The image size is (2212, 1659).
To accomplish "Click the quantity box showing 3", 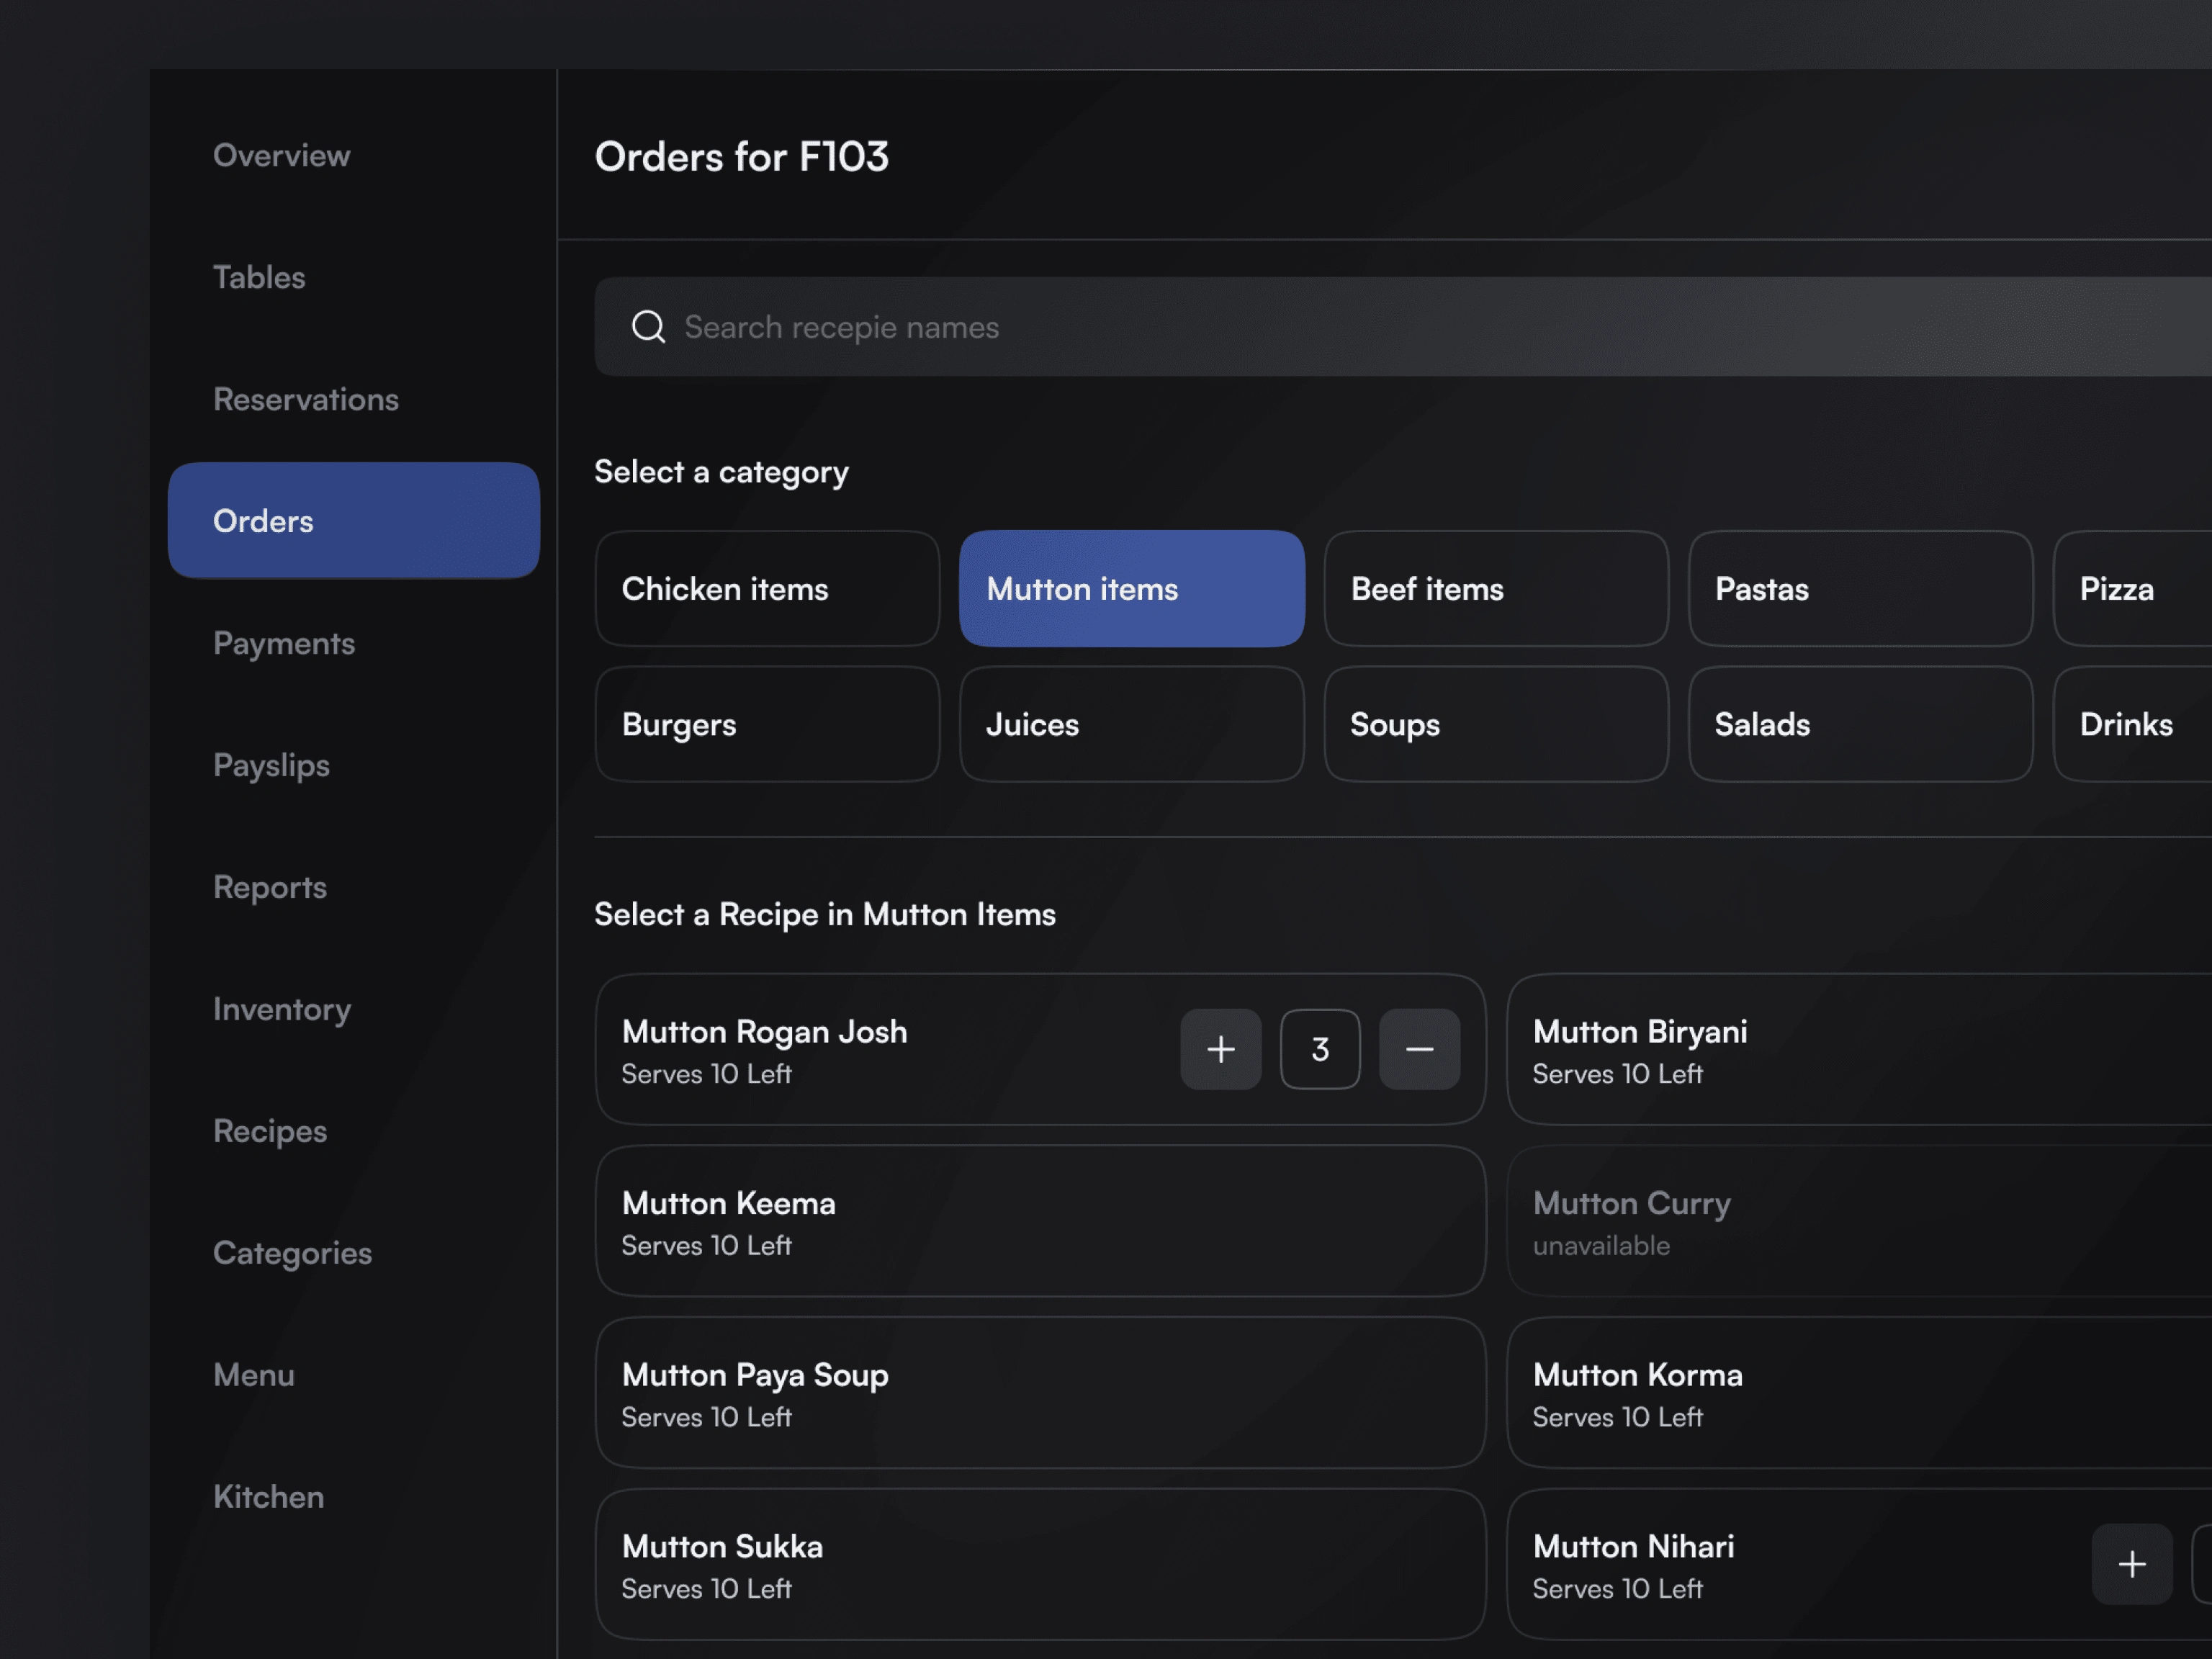I will [x=1319, y=1049].
